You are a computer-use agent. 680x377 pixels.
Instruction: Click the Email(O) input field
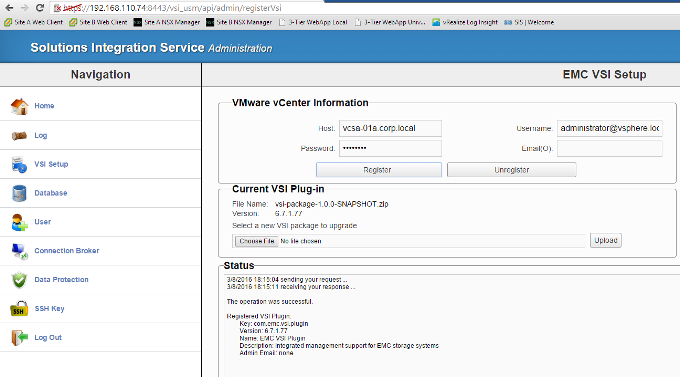610,148
